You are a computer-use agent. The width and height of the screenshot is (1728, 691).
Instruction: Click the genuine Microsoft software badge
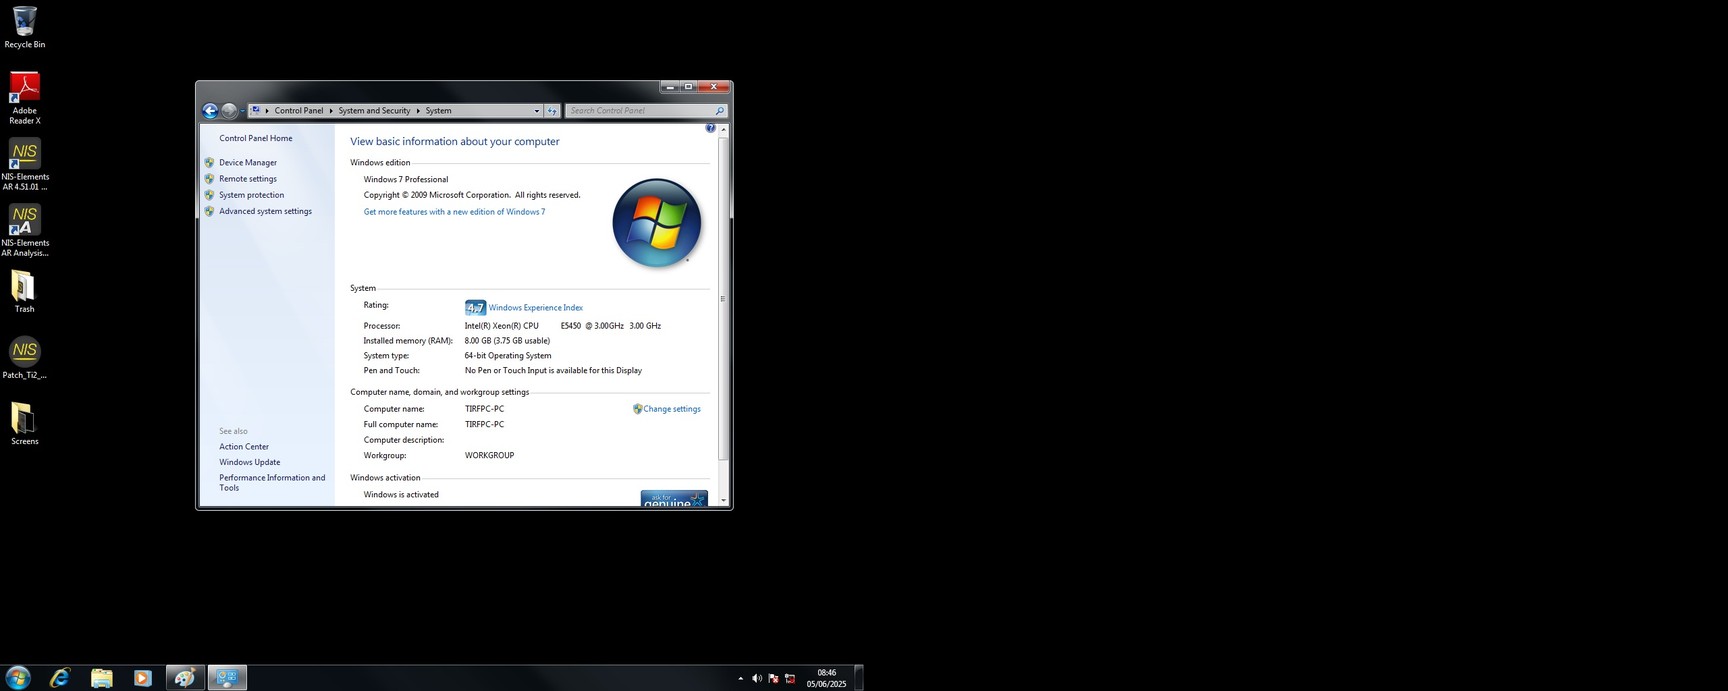click(x=674, y=498)
